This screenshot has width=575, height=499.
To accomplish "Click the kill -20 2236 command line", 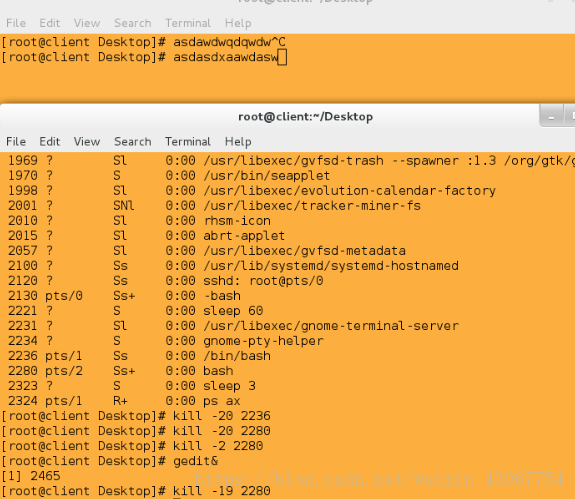I will [x=136, y=416].
